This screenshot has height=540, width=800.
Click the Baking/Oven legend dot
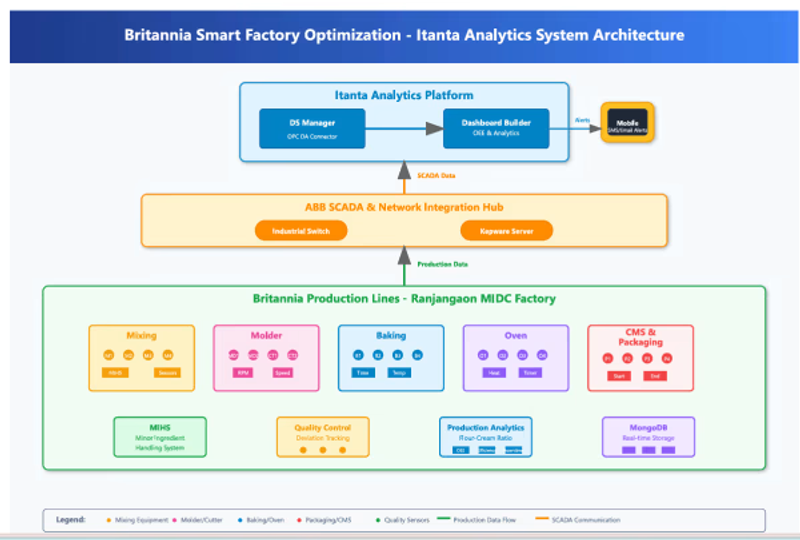[240, 520]
